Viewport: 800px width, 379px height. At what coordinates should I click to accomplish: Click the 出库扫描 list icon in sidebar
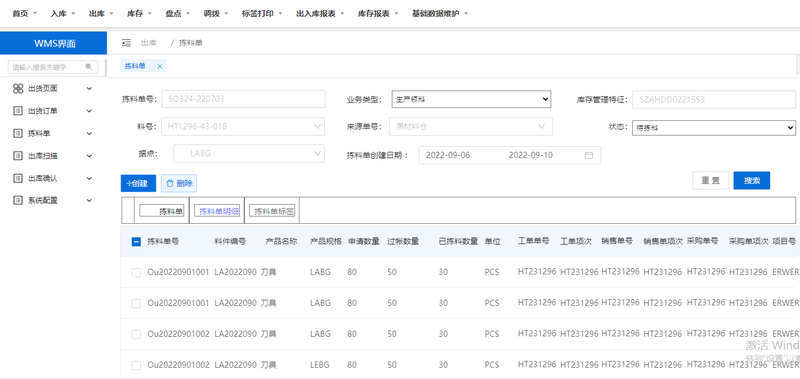click(18, 156)
